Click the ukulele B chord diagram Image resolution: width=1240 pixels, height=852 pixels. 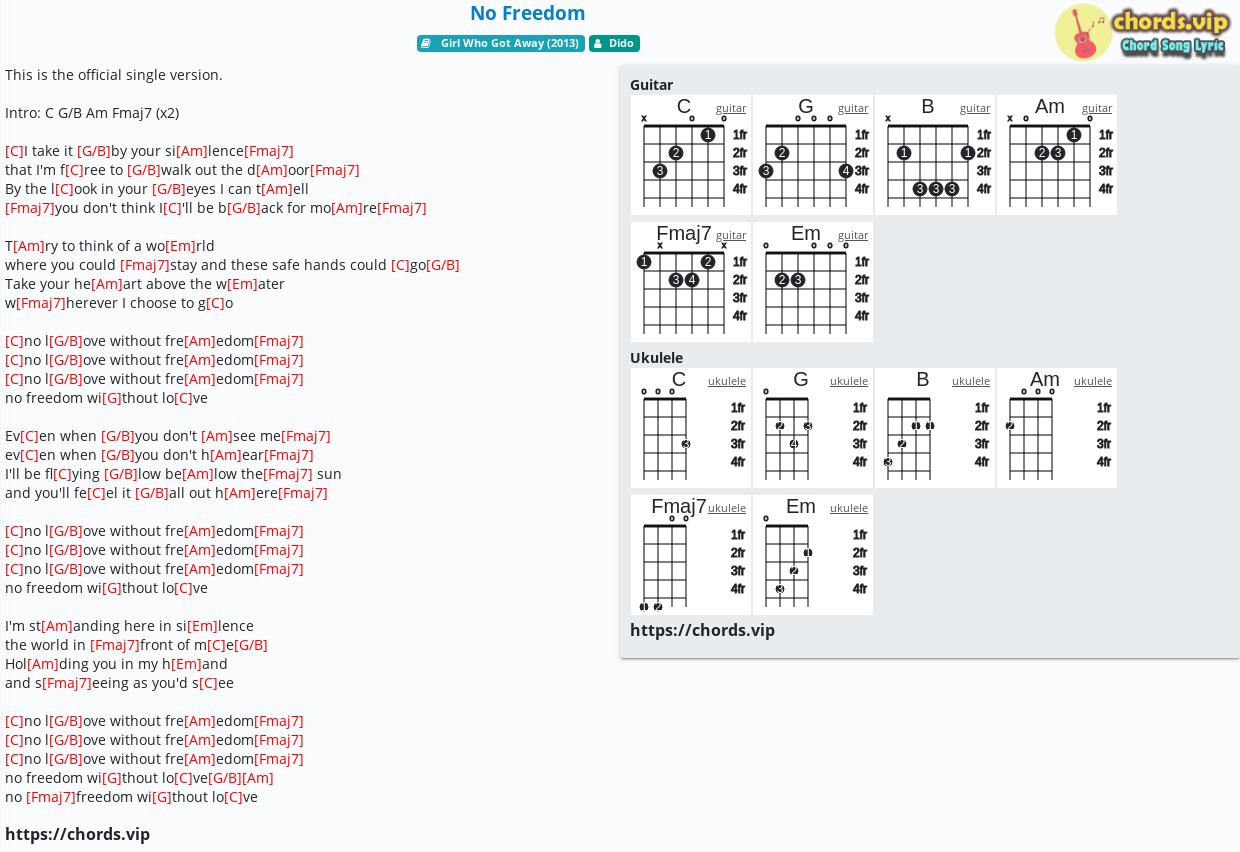coord(935,428)
